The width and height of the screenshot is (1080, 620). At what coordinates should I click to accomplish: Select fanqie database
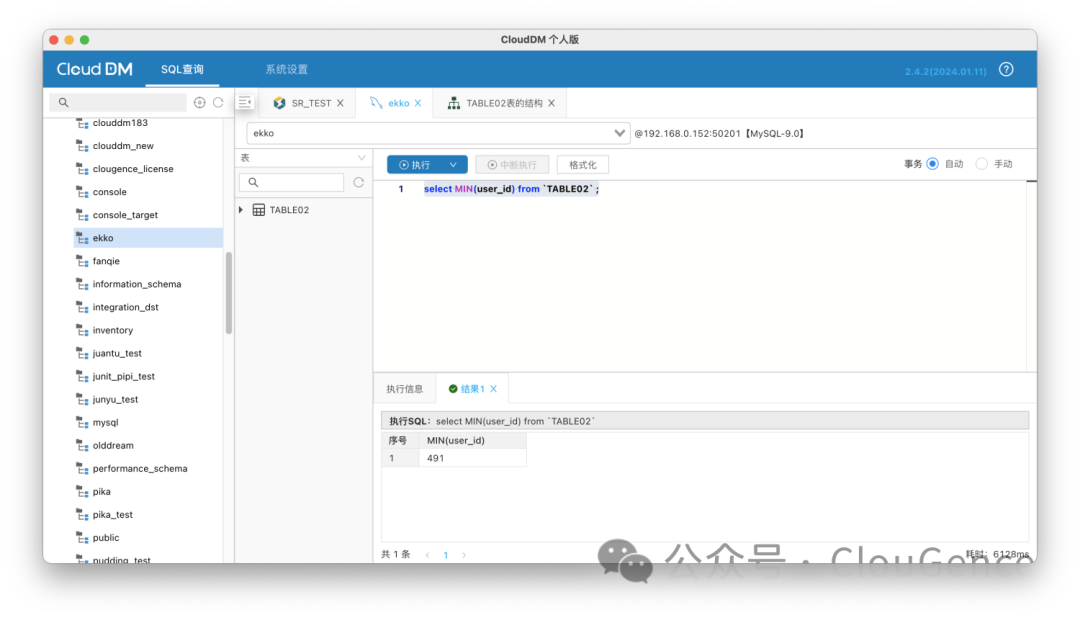click(x=106, y=262)
